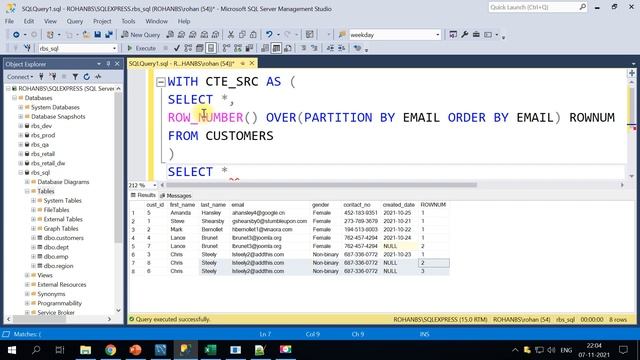Click the ROWNUM column header

click(433, 204)
